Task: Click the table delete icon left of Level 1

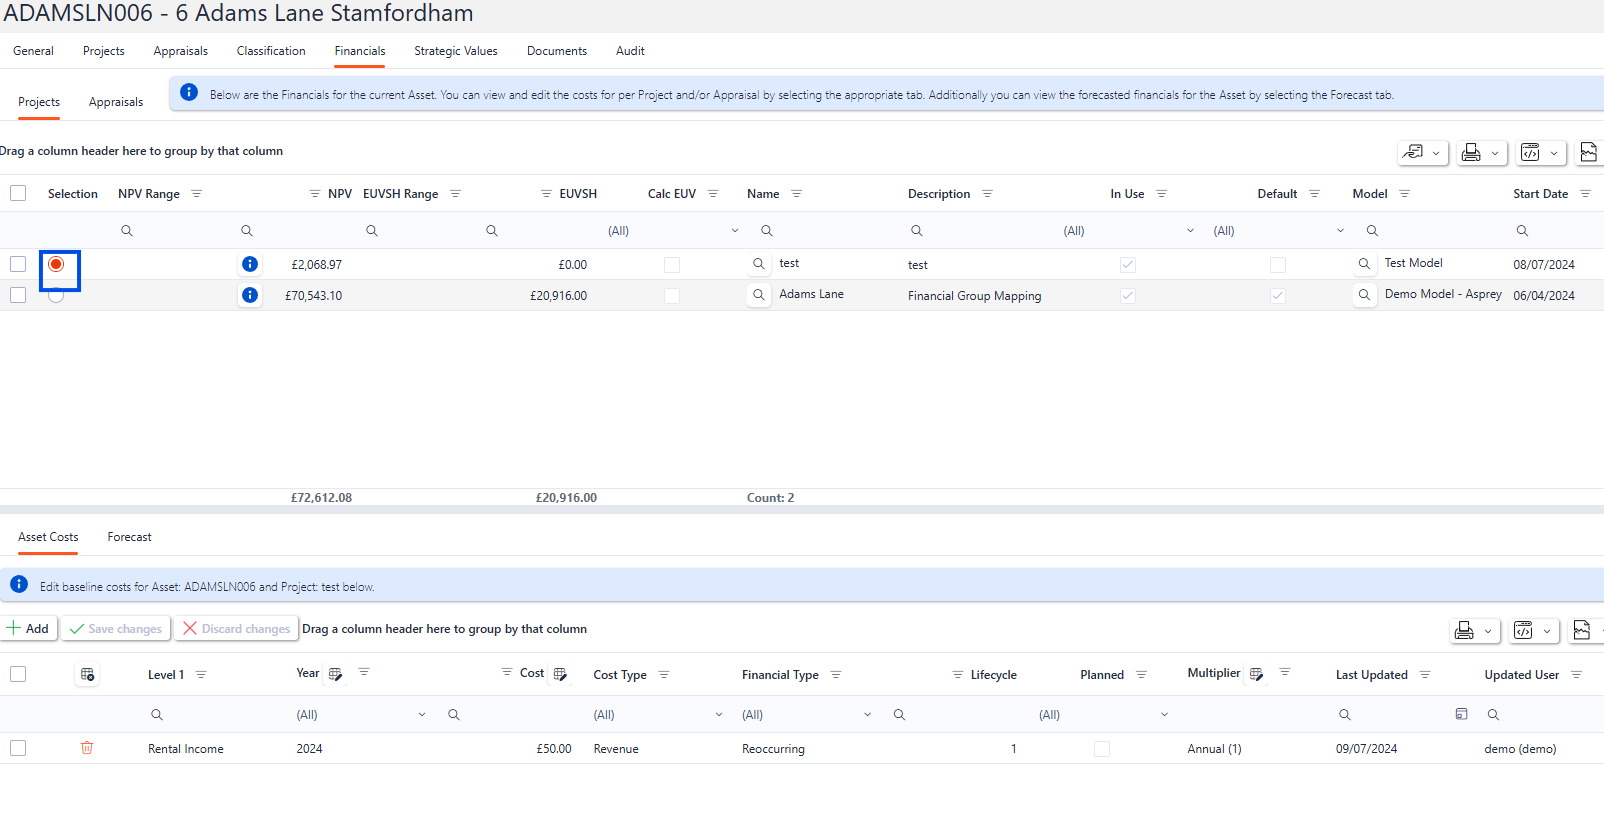Action: pos(87,675)
